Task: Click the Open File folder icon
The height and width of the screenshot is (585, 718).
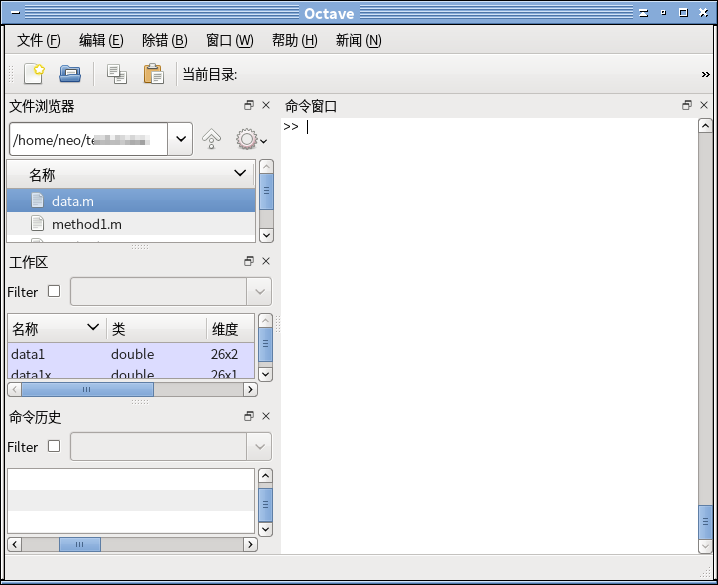Action: click(69, 74)
